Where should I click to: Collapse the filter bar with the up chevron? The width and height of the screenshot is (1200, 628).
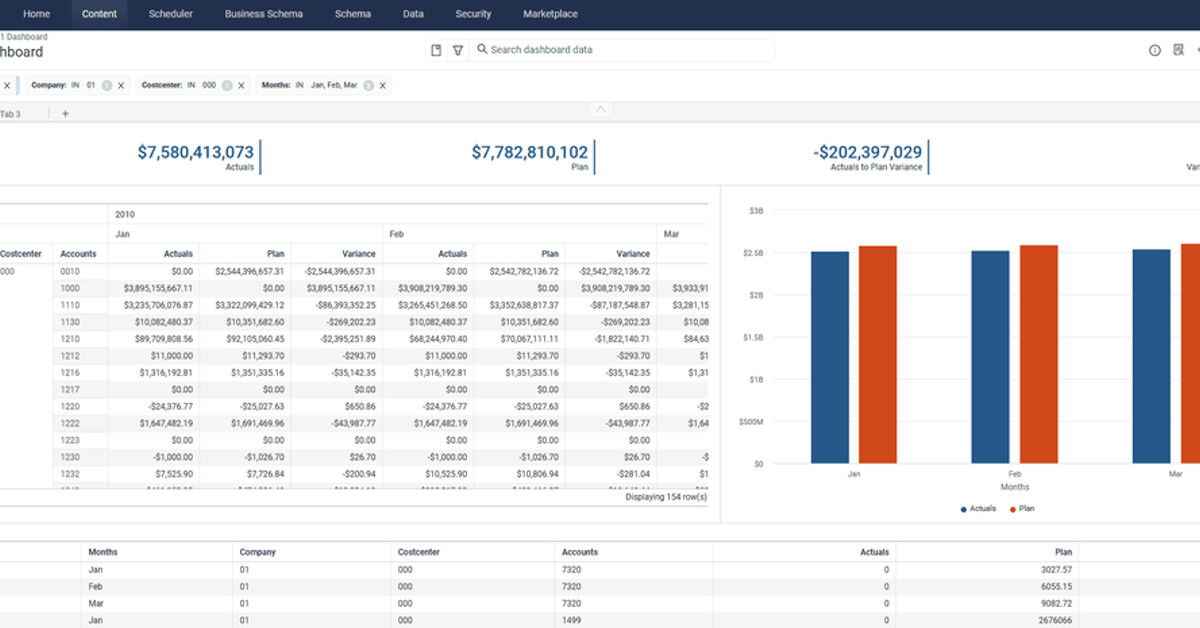click(x=600, y=108)
